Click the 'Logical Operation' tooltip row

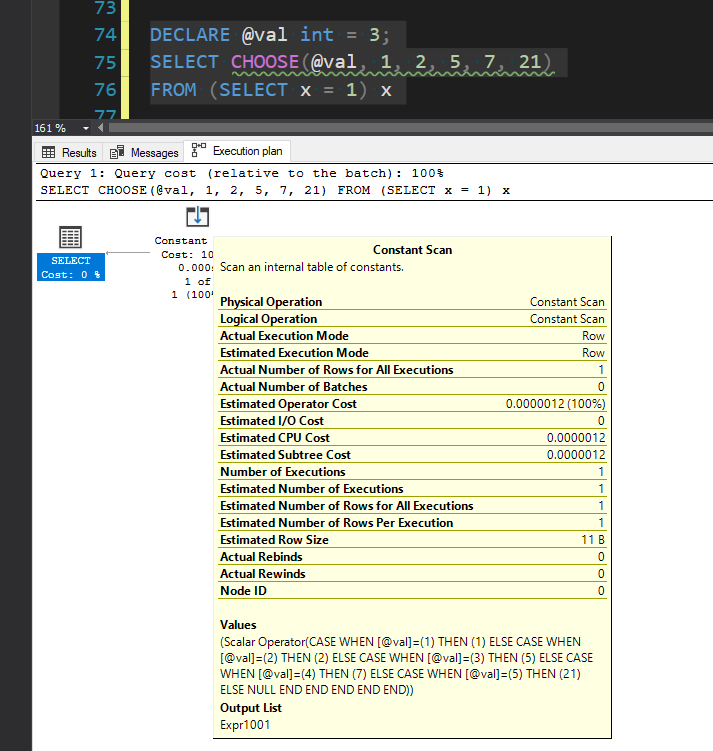coord(412,319)
